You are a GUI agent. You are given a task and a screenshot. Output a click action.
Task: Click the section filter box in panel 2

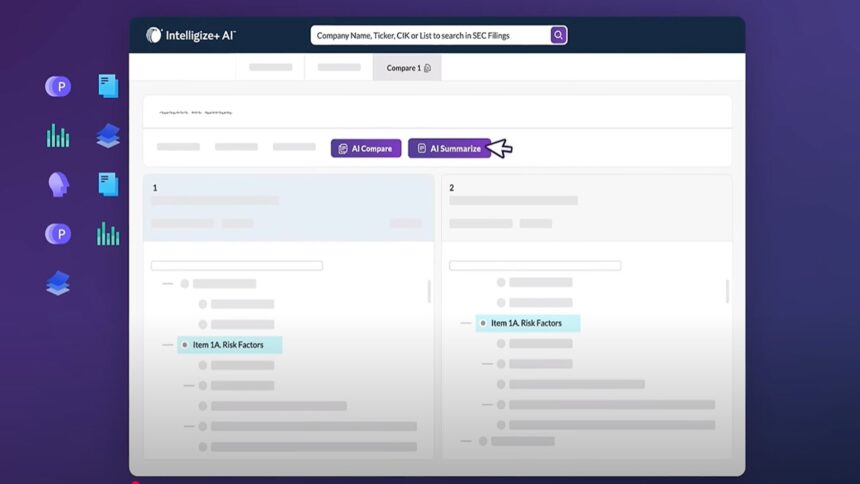coord(535,266)
